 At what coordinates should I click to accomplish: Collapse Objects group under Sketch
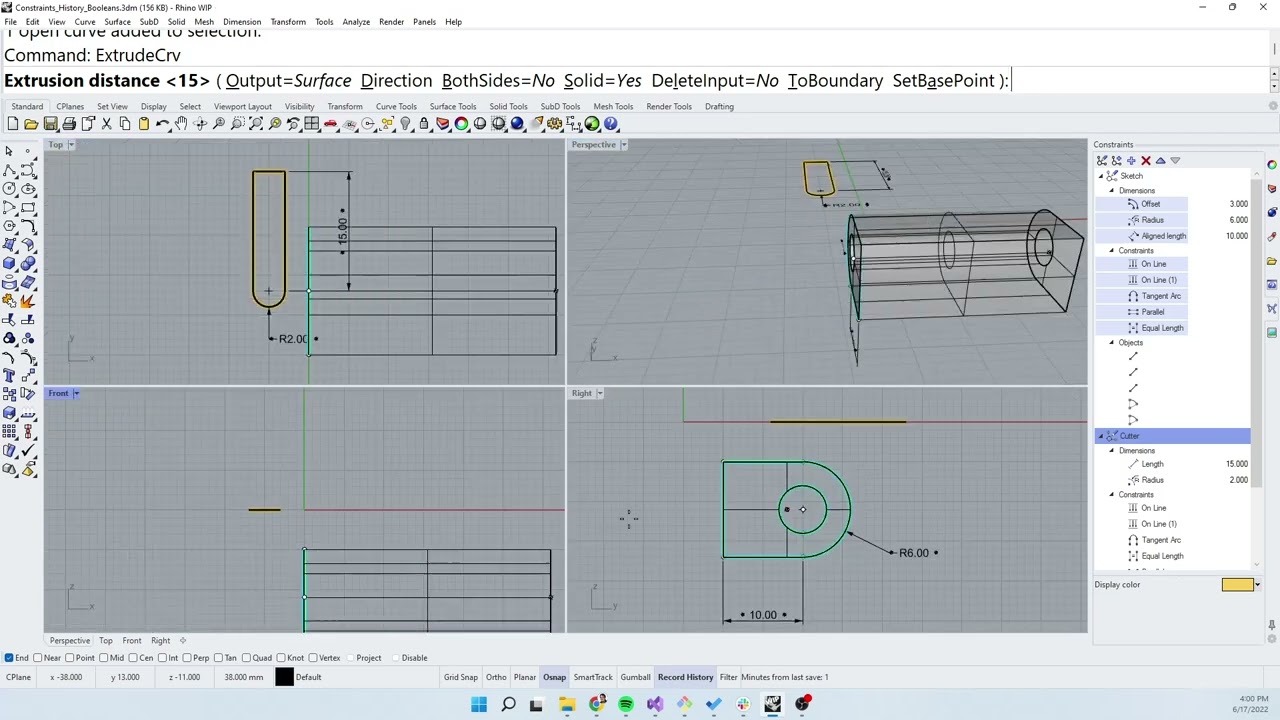(1111, 343)
